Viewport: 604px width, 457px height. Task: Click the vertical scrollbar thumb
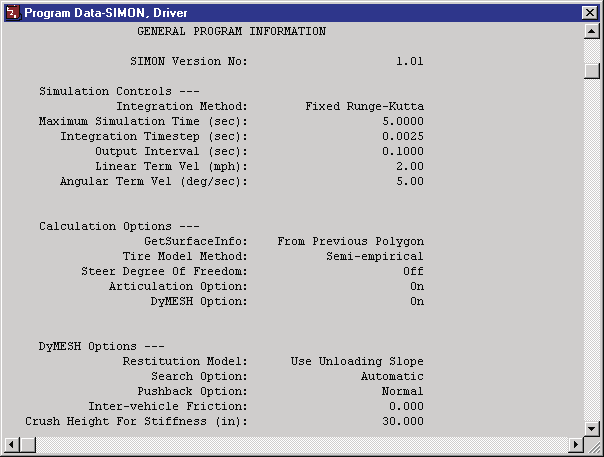[x=591, y=71]
